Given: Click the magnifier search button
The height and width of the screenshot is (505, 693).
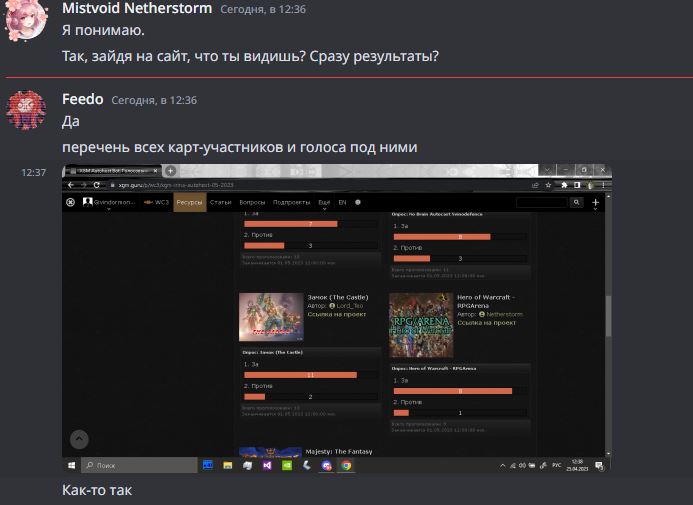Looking at the screenshot, I should 576,202.
